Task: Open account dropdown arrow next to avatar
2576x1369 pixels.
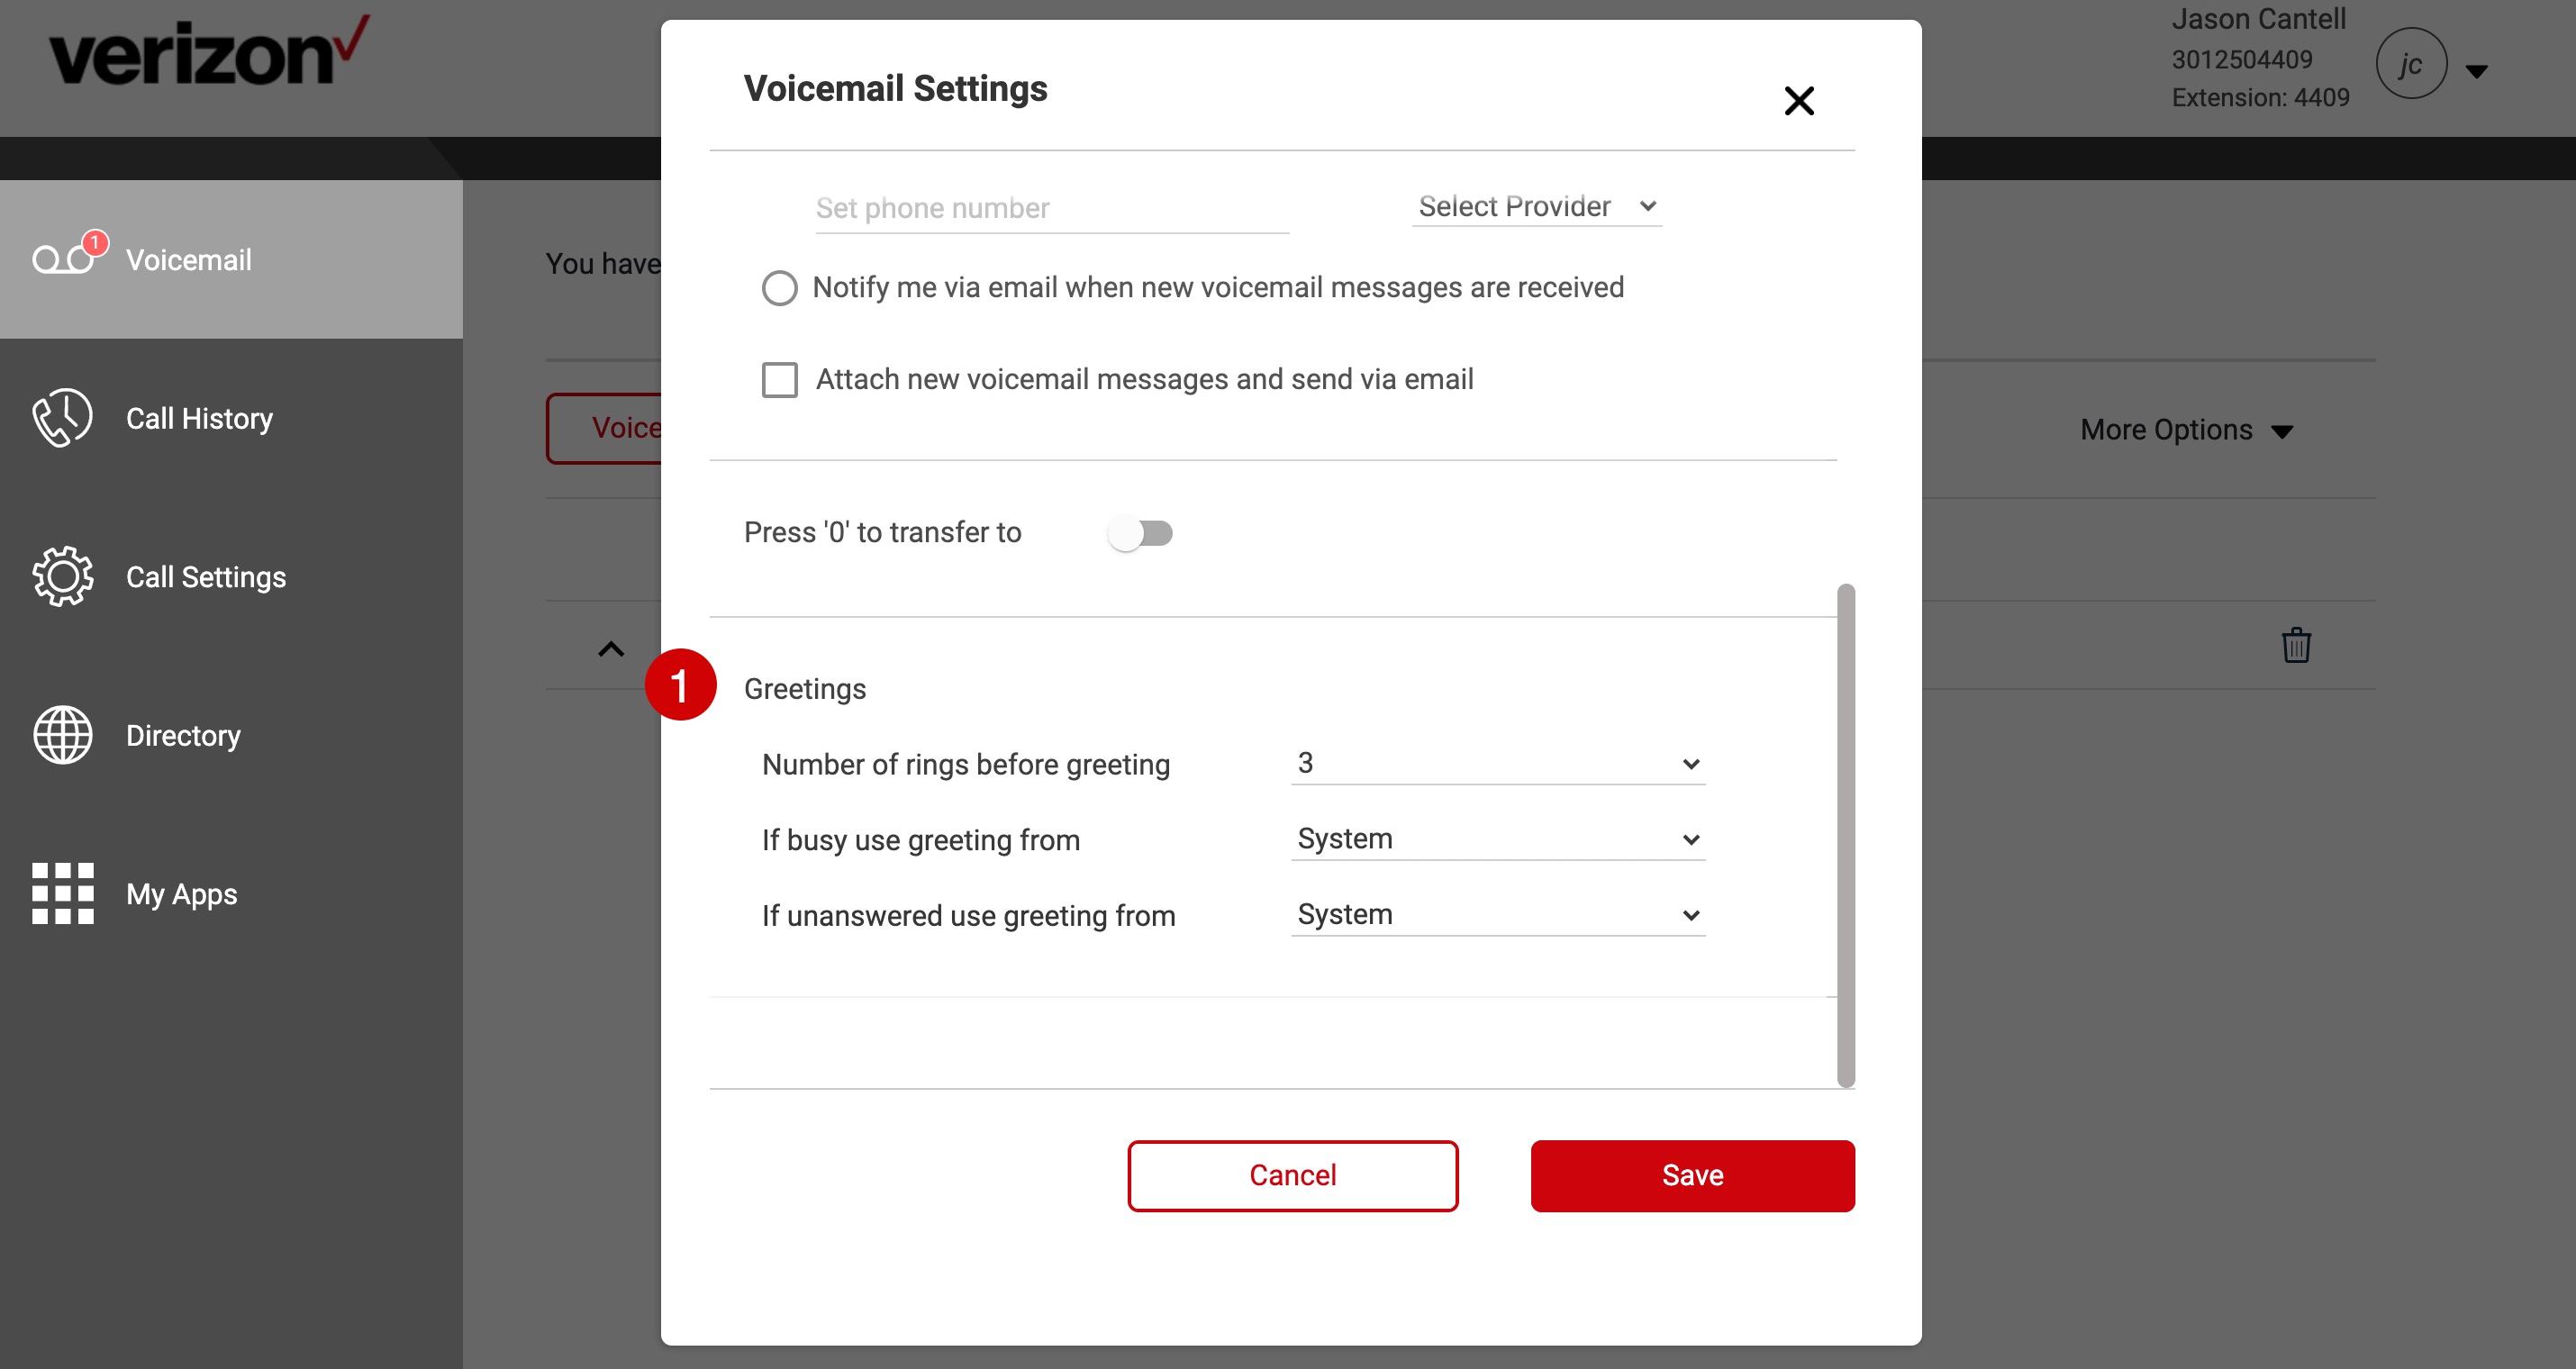Action: tap(2477, 71)
